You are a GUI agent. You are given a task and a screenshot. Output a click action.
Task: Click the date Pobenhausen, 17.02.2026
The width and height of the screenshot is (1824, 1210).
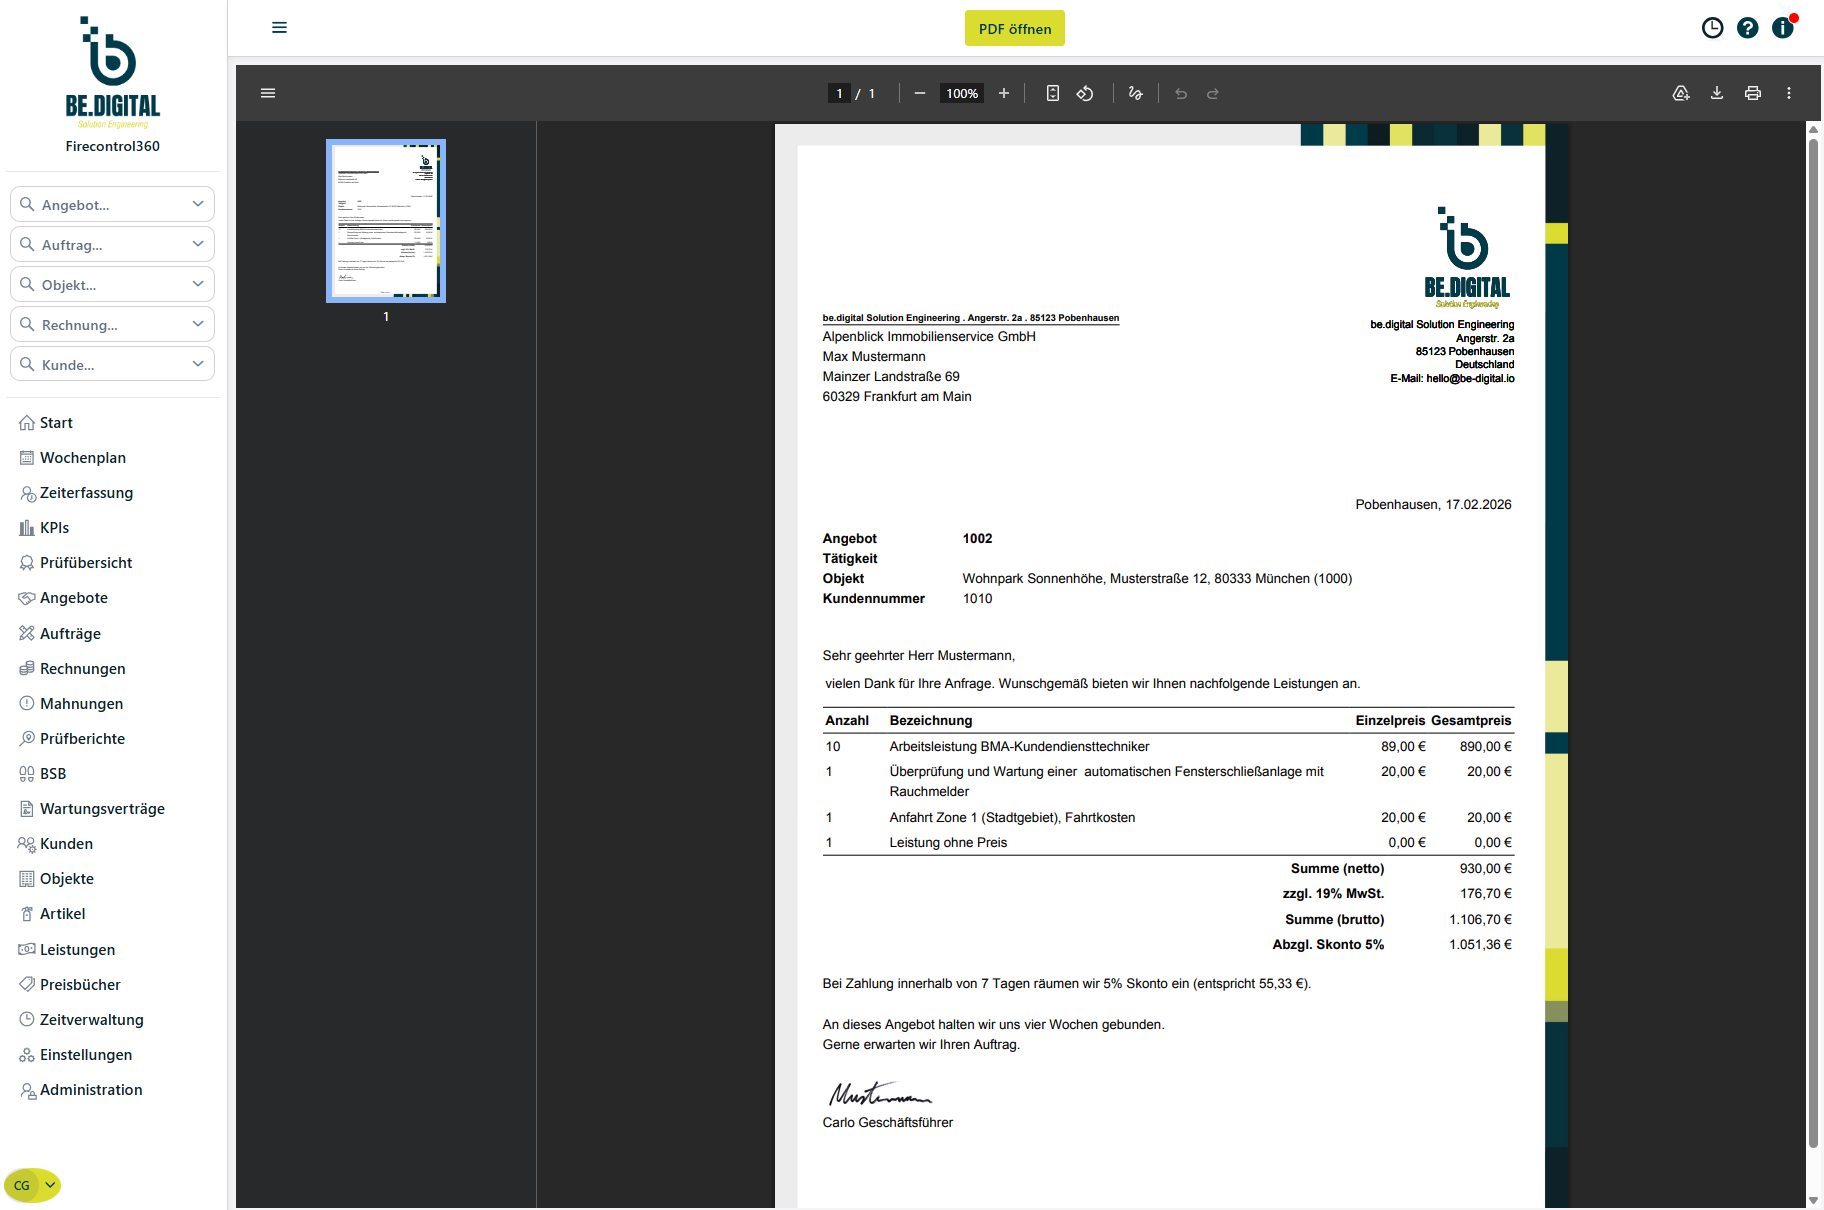(1433, 504)
